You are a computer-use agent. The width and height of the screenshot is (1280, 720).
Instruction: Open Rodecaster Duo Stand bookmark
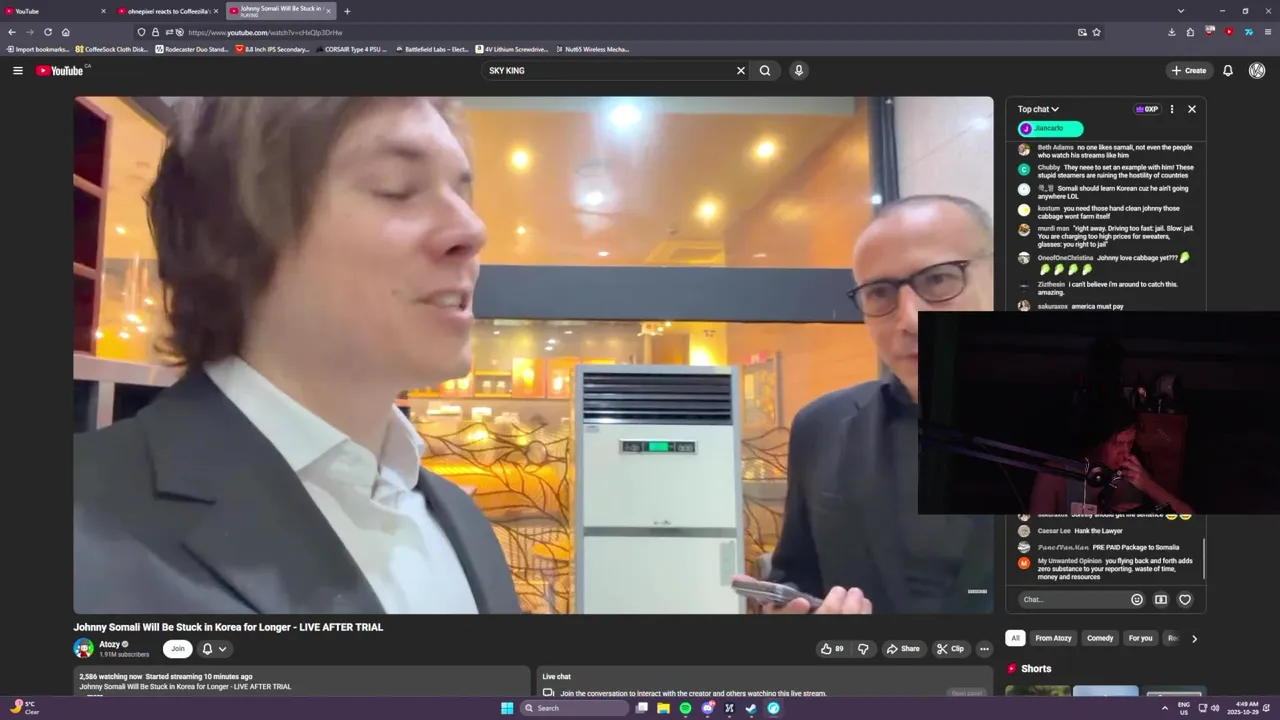tap(192, 49)
